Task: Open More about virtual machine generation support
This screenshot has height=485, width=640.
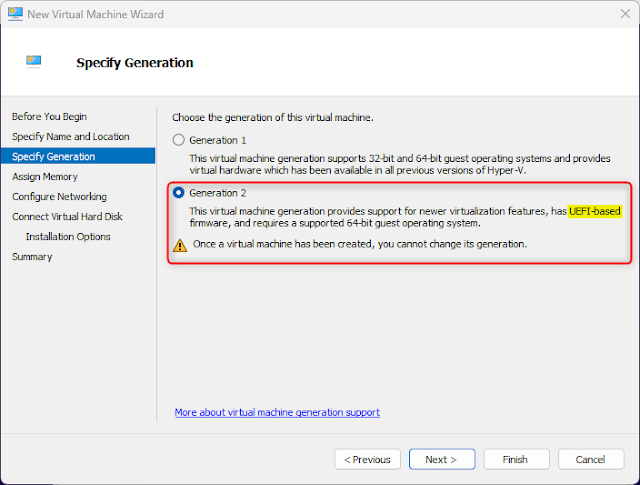Action: pyautogui.click(x=277, y=412)
